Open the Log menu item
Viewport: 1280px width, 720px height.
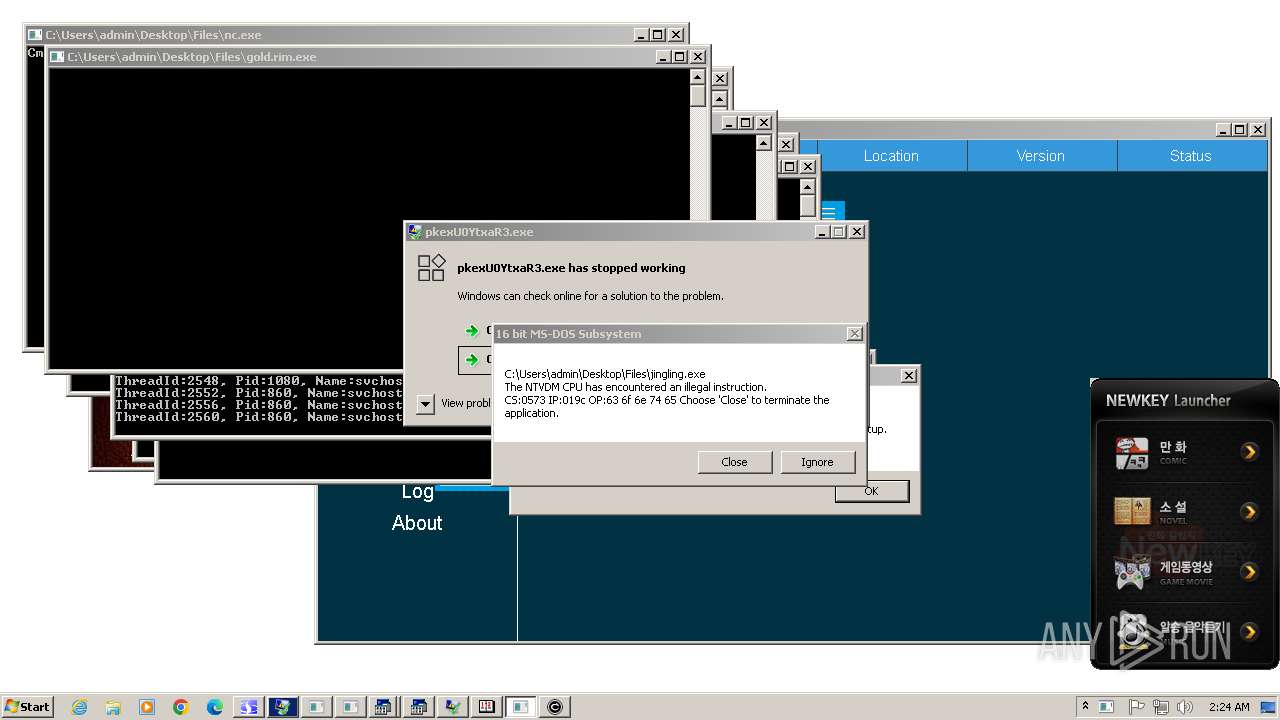417,492
